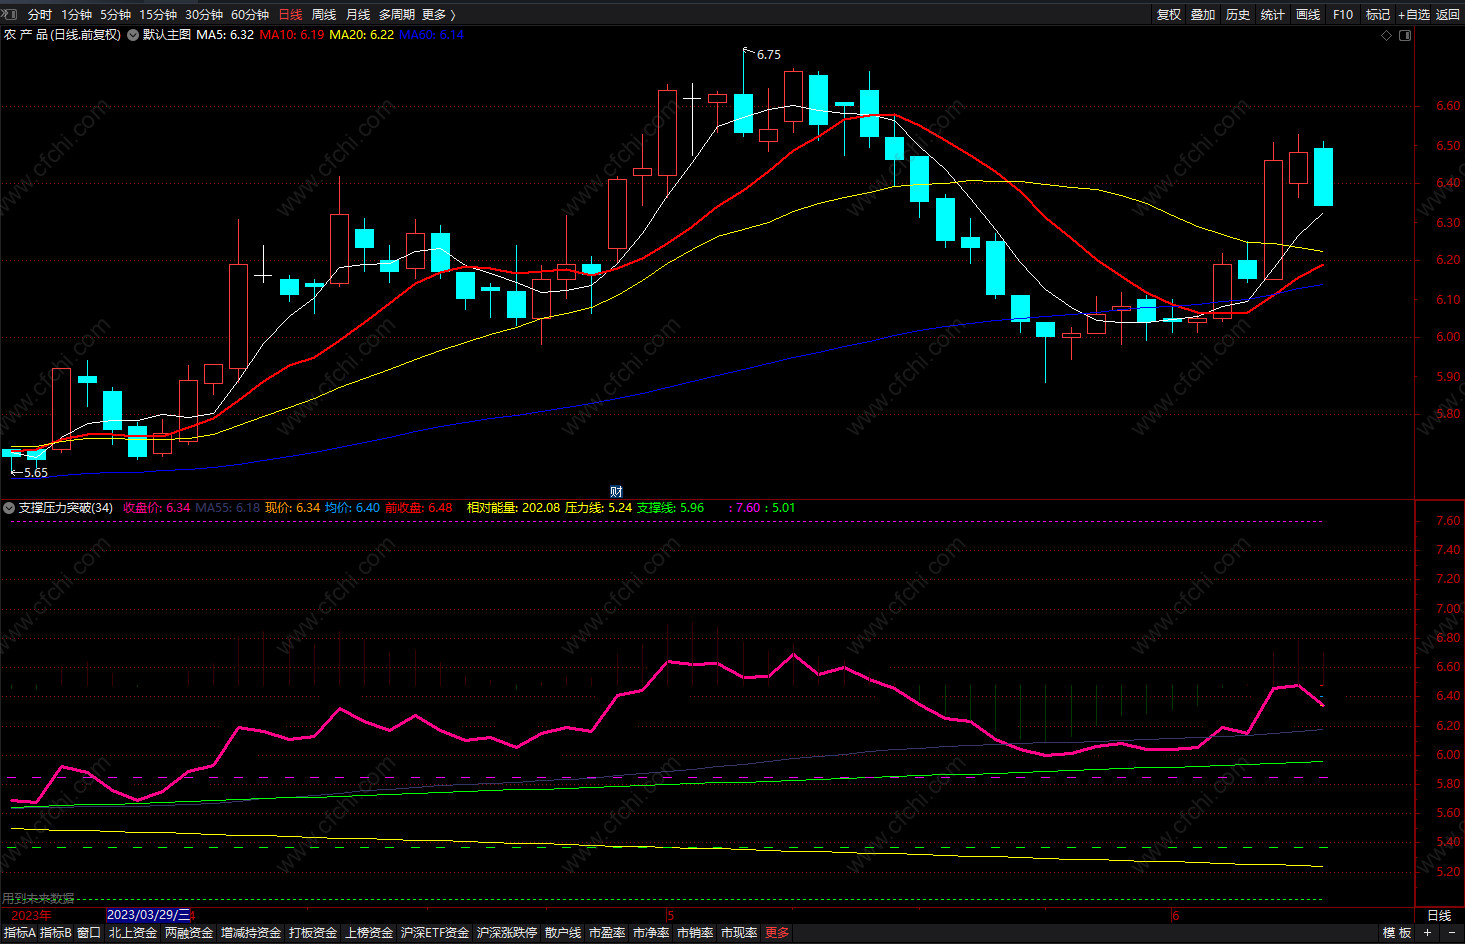Select the 15分钟 timeframe tab
This screenshot has width=1465, height=944.
coord(158,14)
